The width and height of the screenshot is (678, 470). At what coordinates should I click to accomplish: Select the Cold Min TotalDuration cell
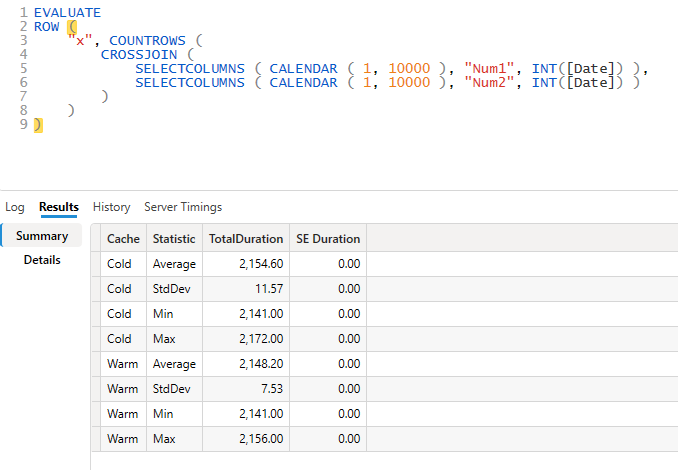click(x=246, y=314)
